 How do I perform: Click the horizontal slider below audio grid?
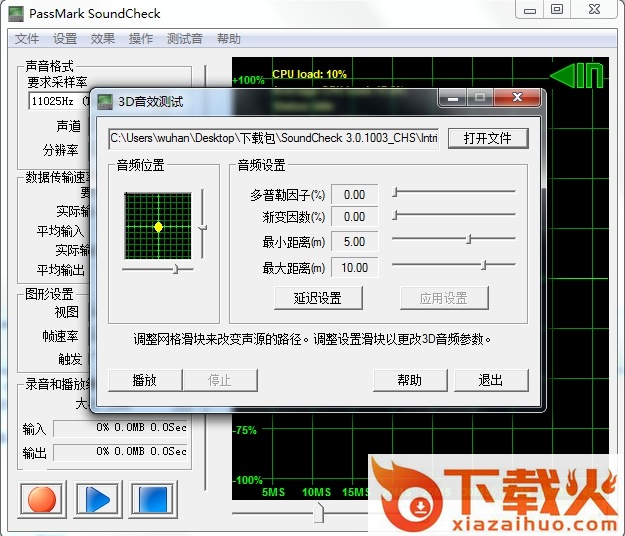[176, 270]
